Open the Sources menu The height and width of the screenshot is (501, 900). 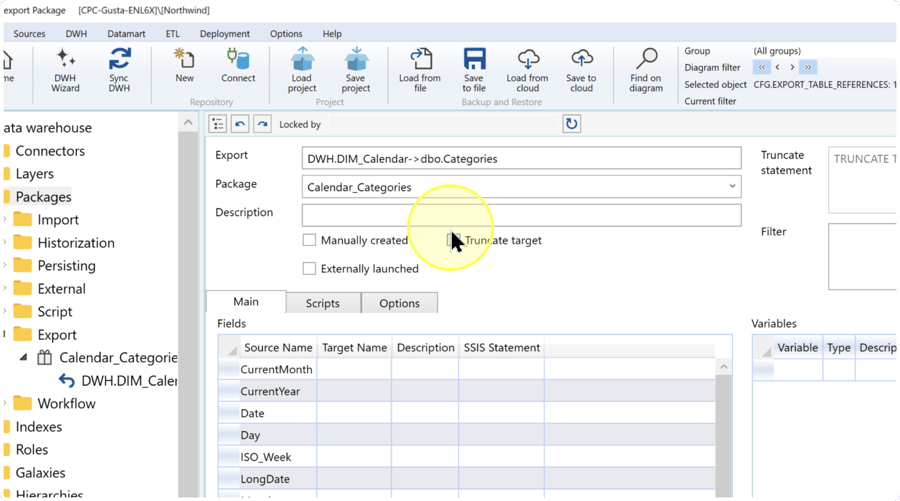click(29, 34)
